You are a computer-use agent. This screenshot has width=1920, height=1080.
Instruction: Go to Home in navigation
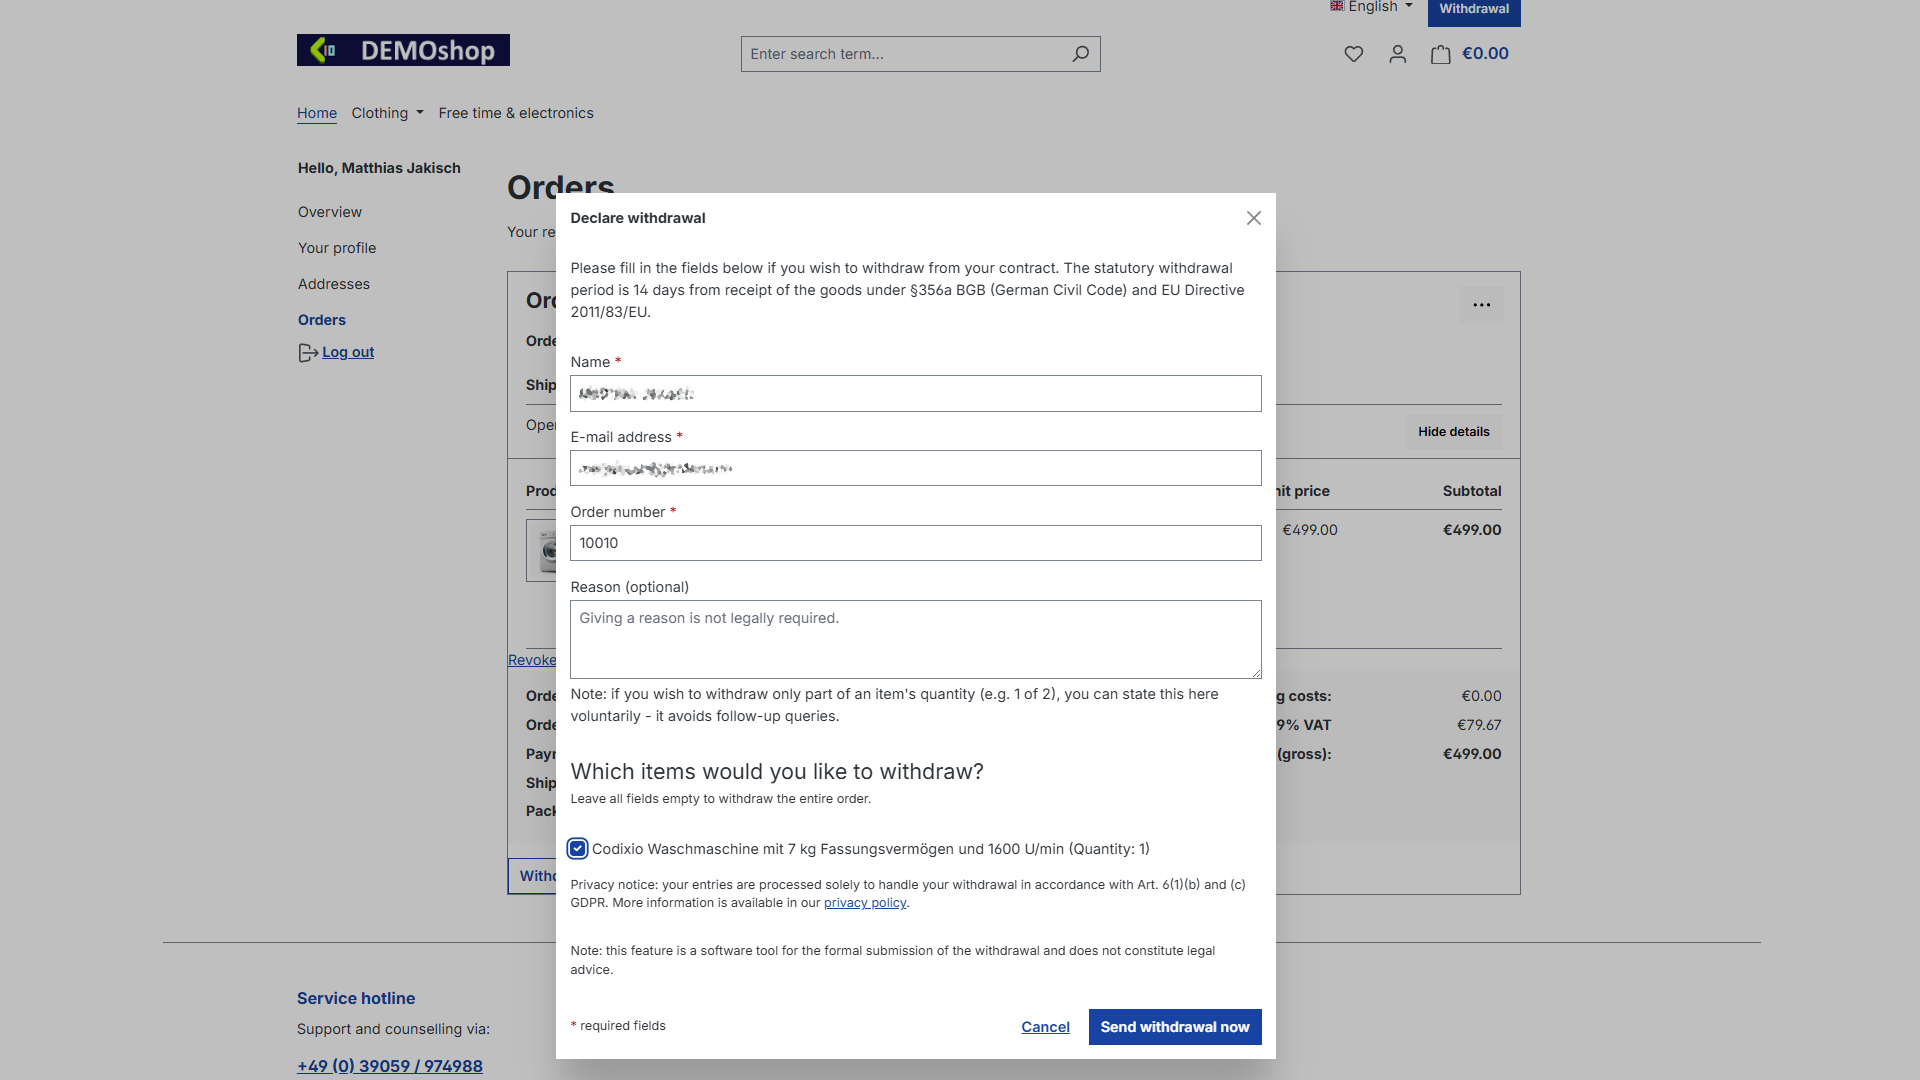tap(317, 113)
